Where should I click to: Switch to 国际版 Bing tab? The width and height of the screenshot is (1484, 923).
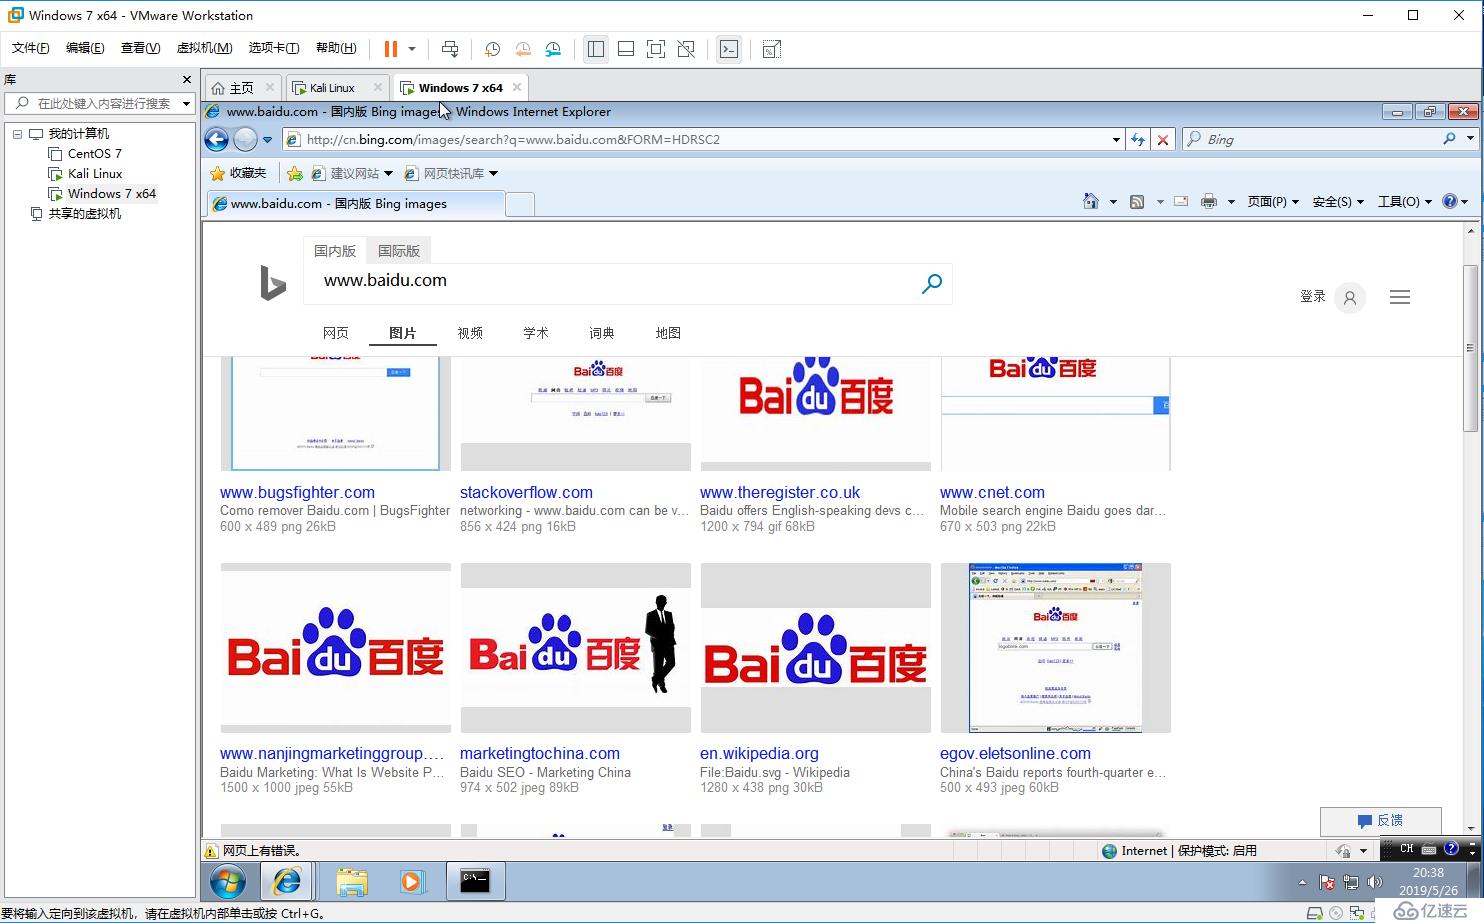coord(399,251)
